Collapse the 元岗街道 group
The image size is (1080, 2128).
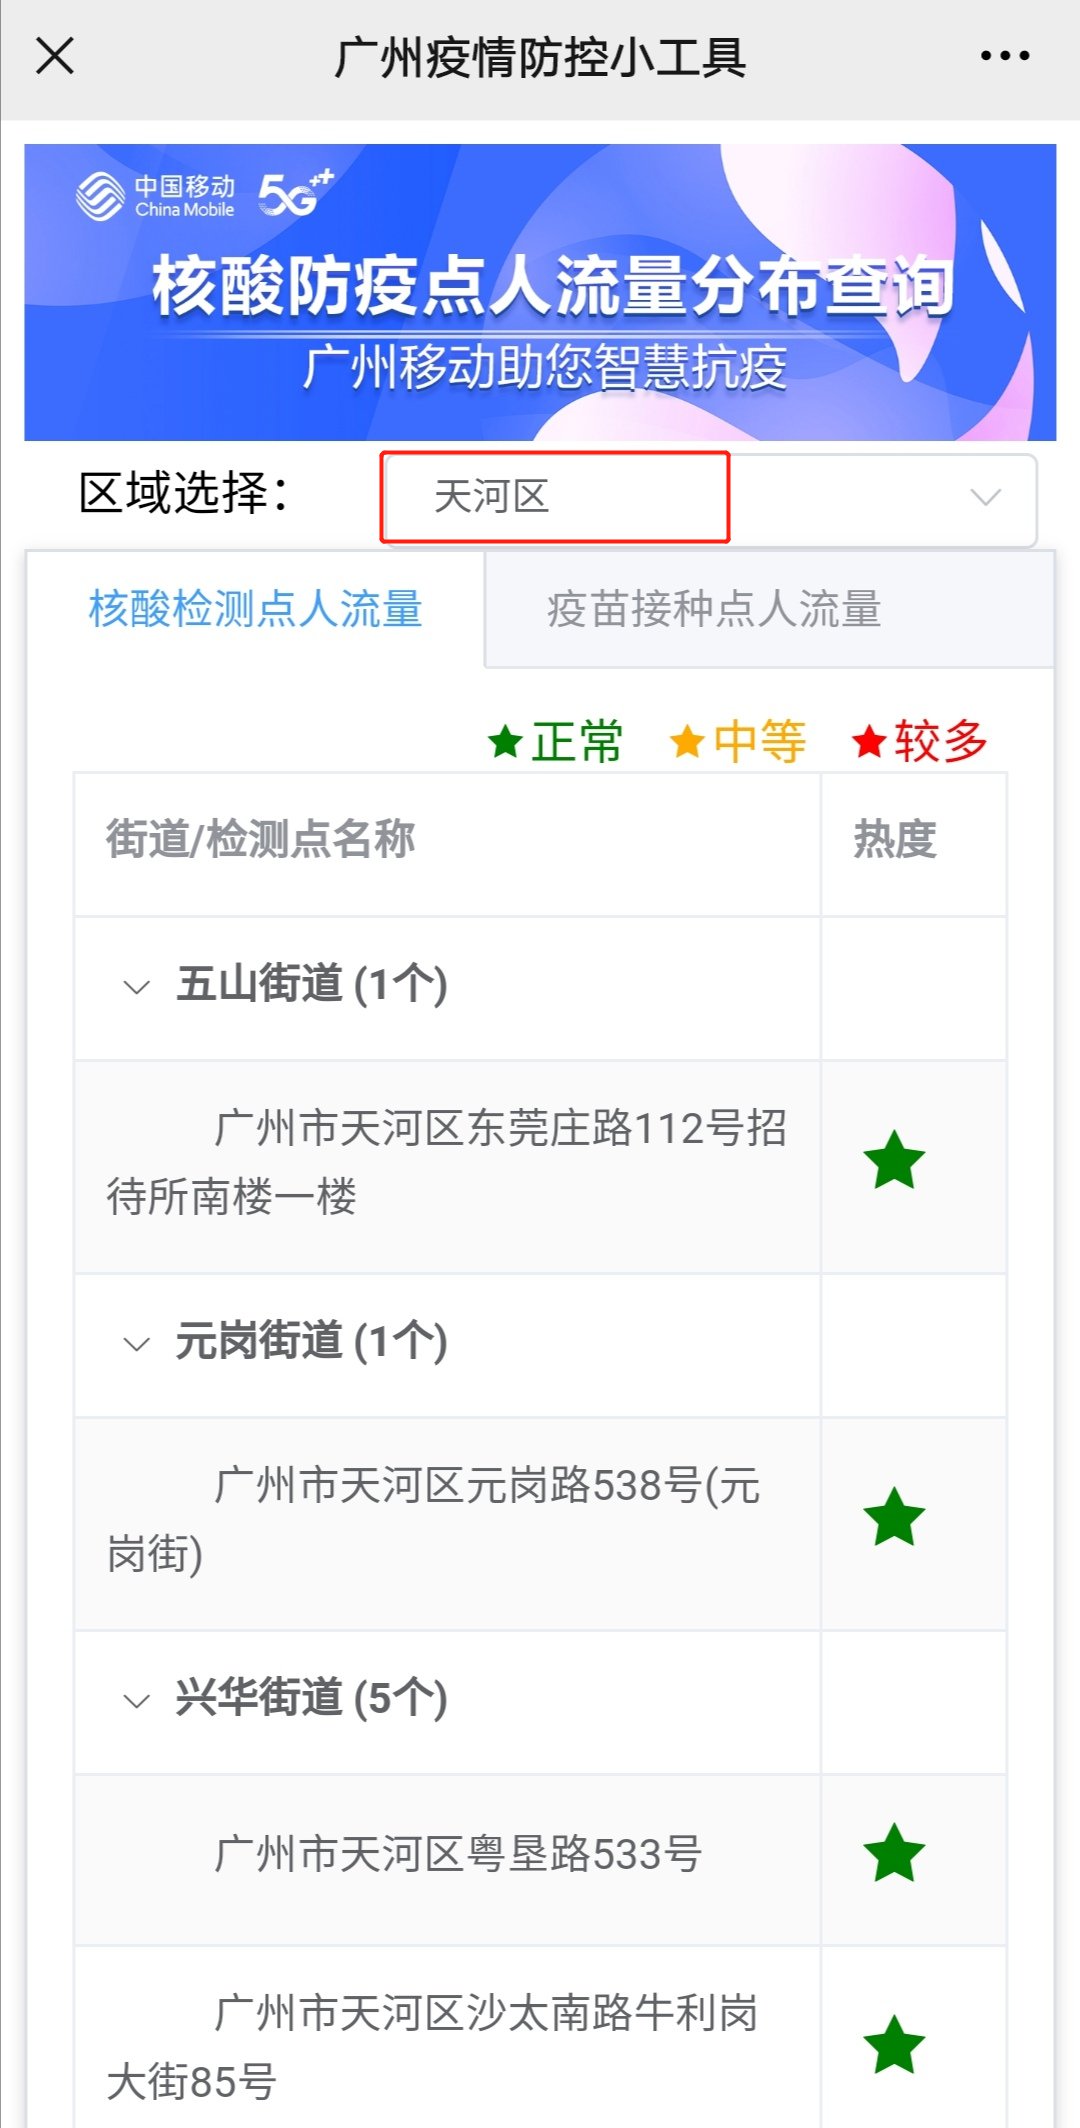[x=136, y=1343]
